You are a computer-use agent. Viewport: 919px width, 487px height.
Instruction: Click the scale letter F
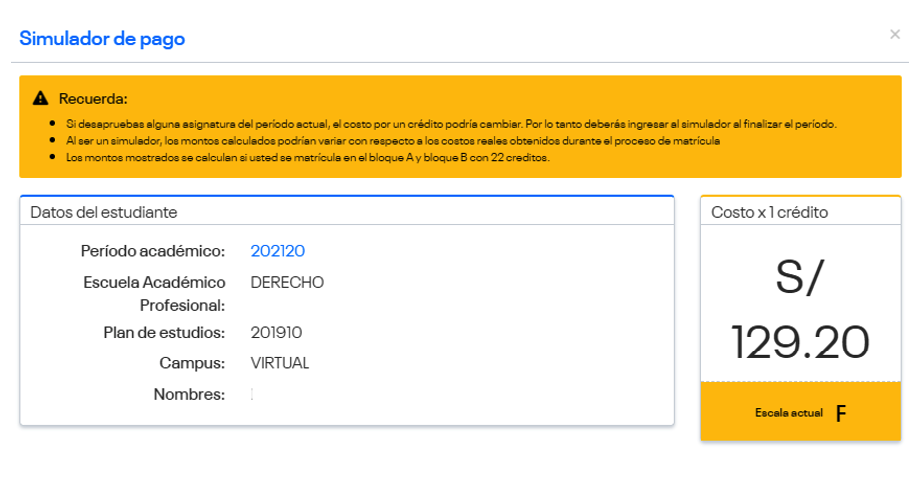tap(841, 413)
